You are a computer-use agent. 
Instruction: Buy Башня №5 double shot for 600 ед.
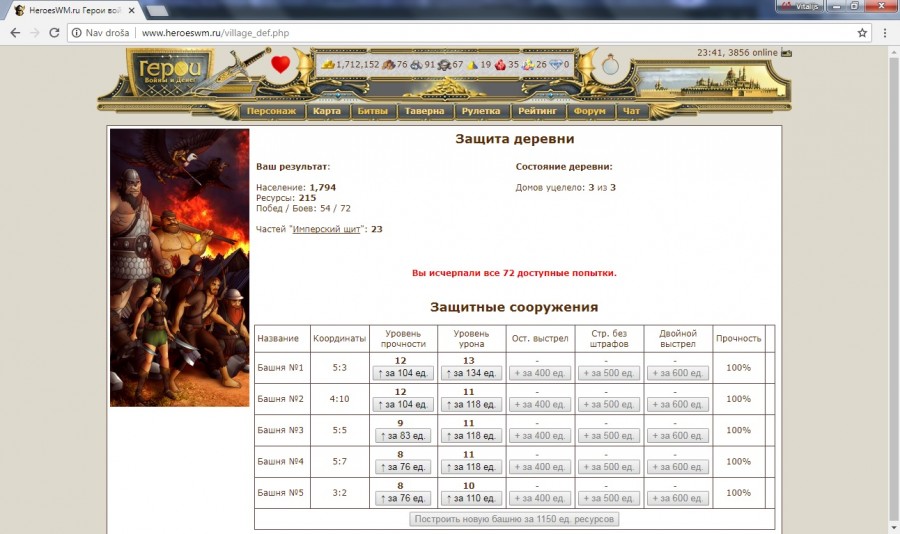coord(677,498)
